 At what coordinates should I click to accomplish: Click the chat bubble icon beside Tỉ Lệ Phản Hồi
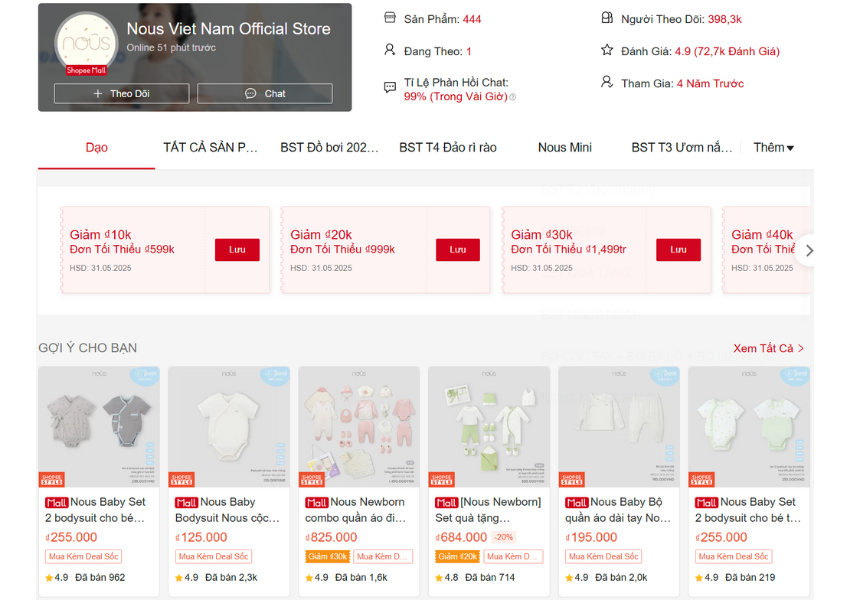pos(390,87)
